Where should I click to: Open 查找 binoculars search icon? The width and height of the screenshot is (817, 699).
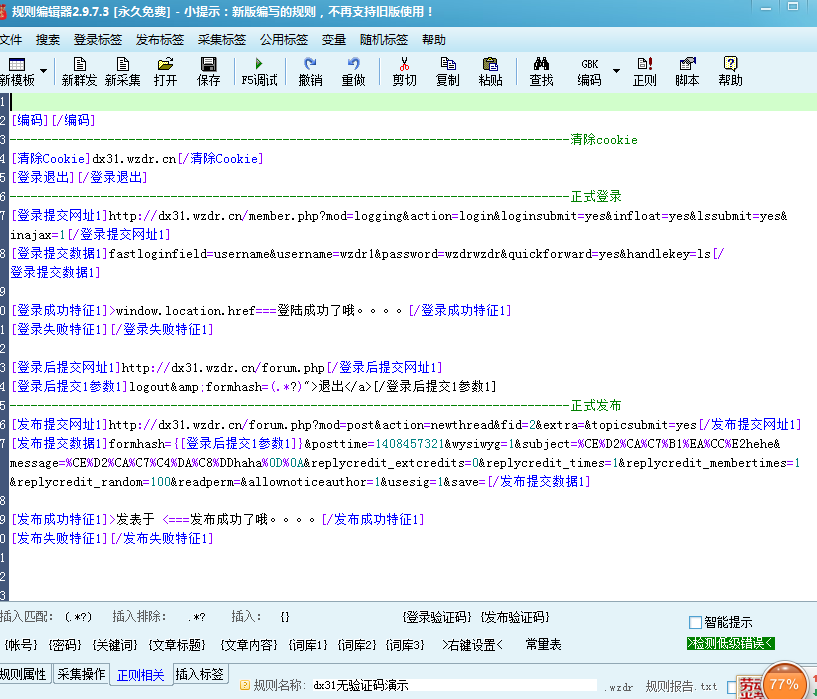(x=541, y=71)
